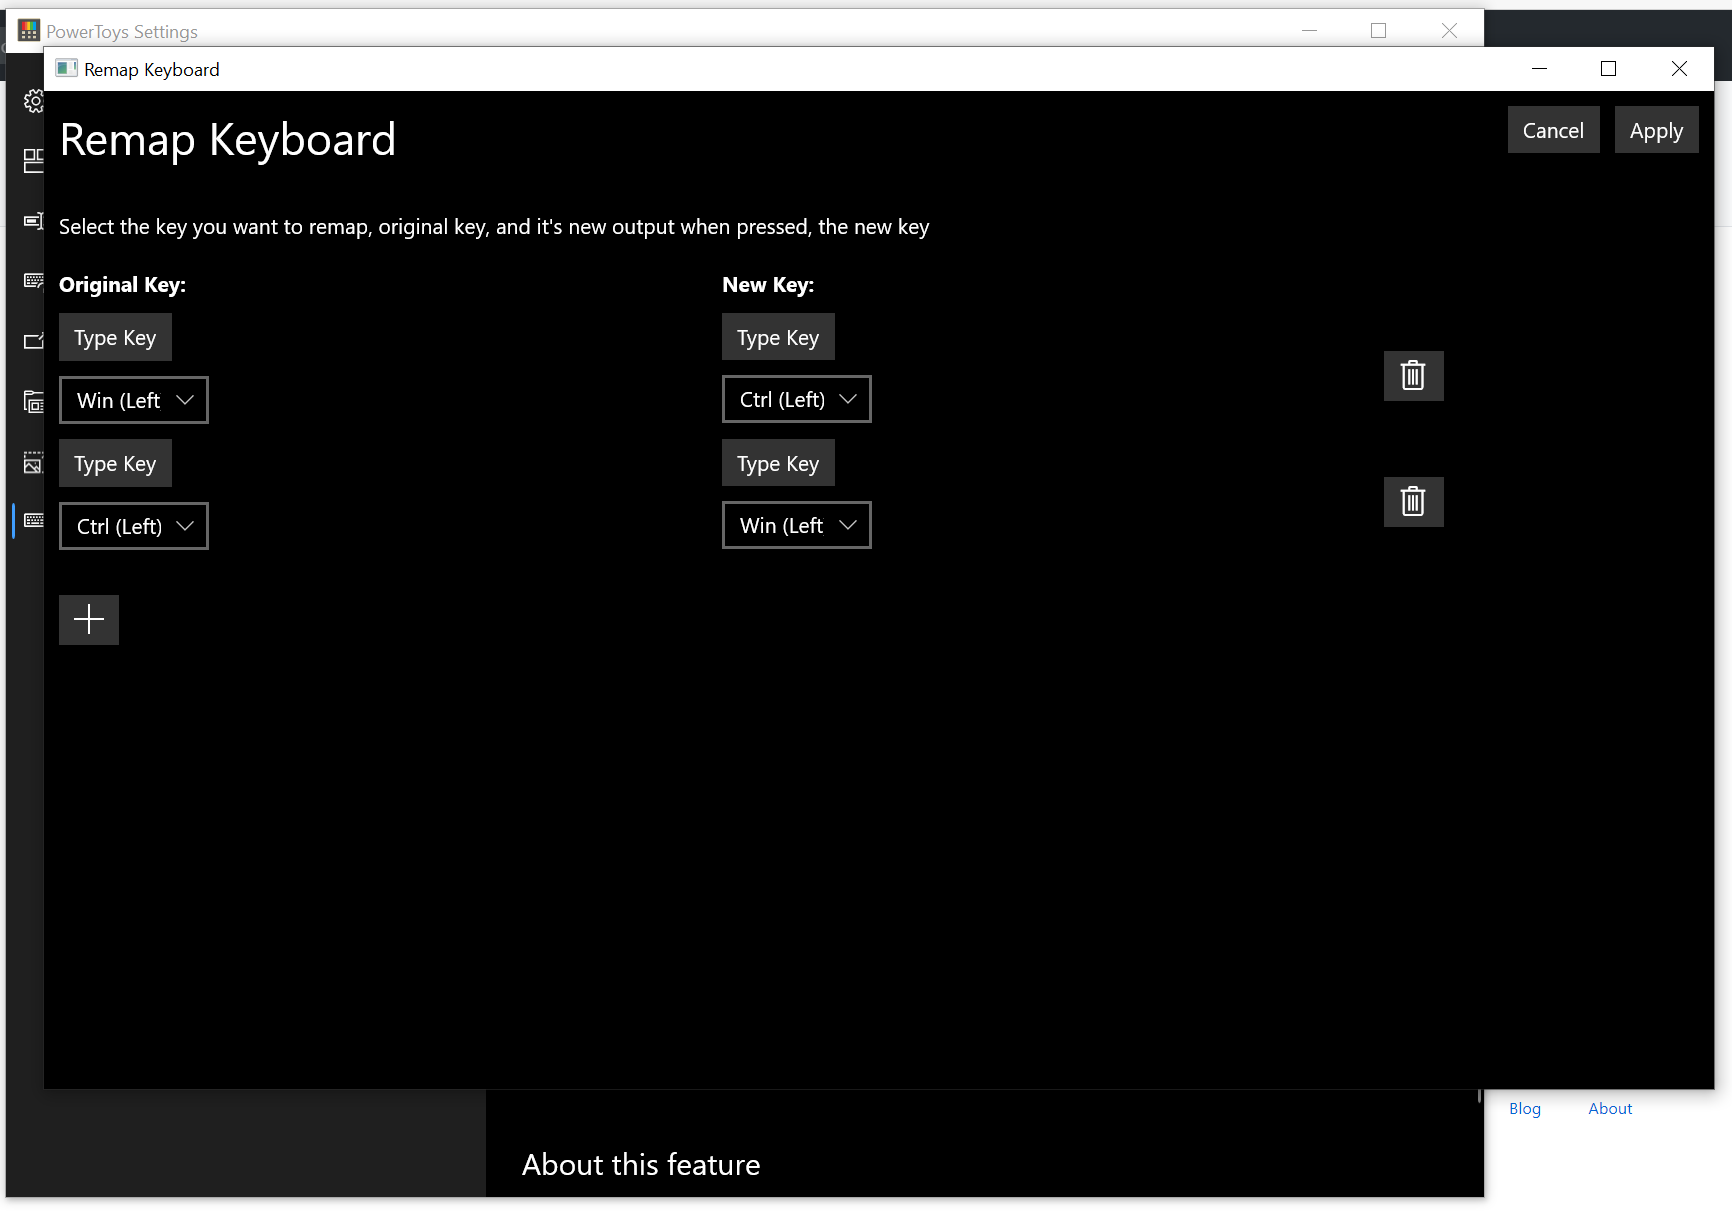
Task: Open the Win (Left) original key dropdown
Action: pos(133,399)
